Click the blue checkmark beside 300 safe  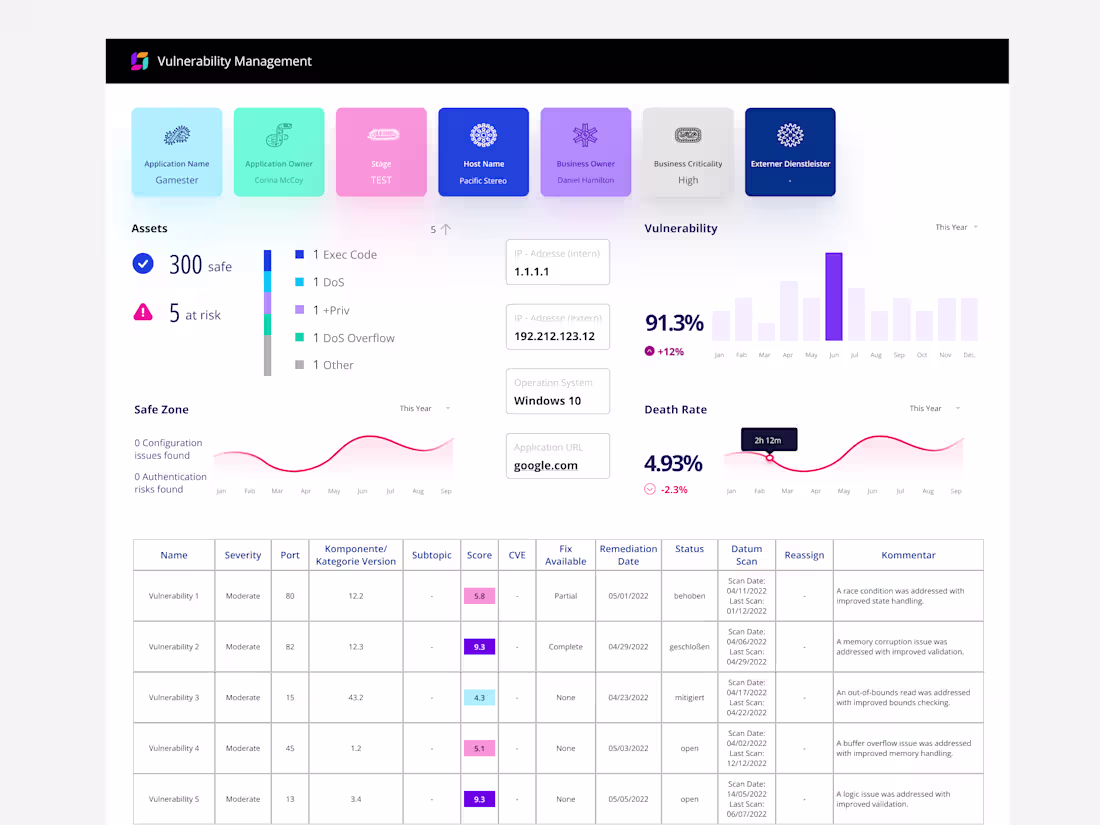(143, 263)
